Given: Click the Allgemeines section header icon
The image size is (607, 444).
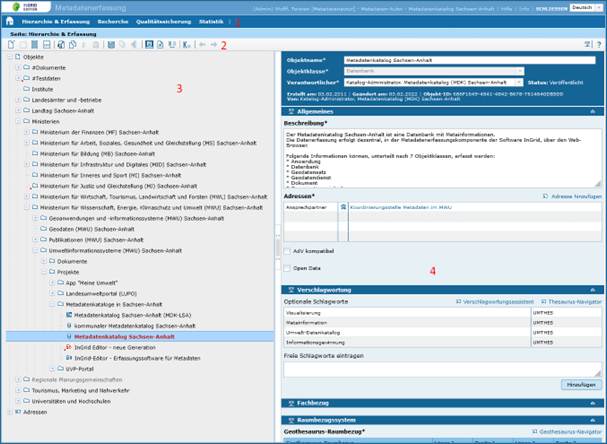Looking at the screenshot, I should pos(291,111).
